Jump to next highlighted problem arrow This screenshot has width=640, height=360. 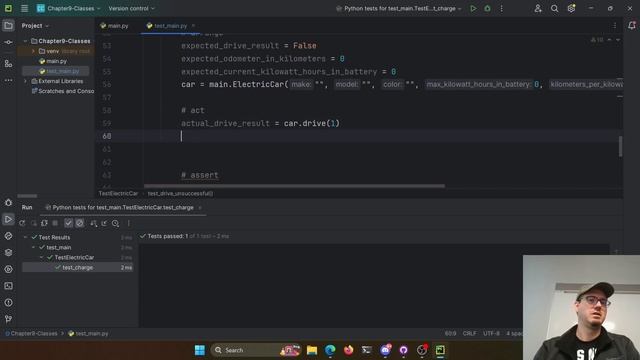[x=618, y=40]
